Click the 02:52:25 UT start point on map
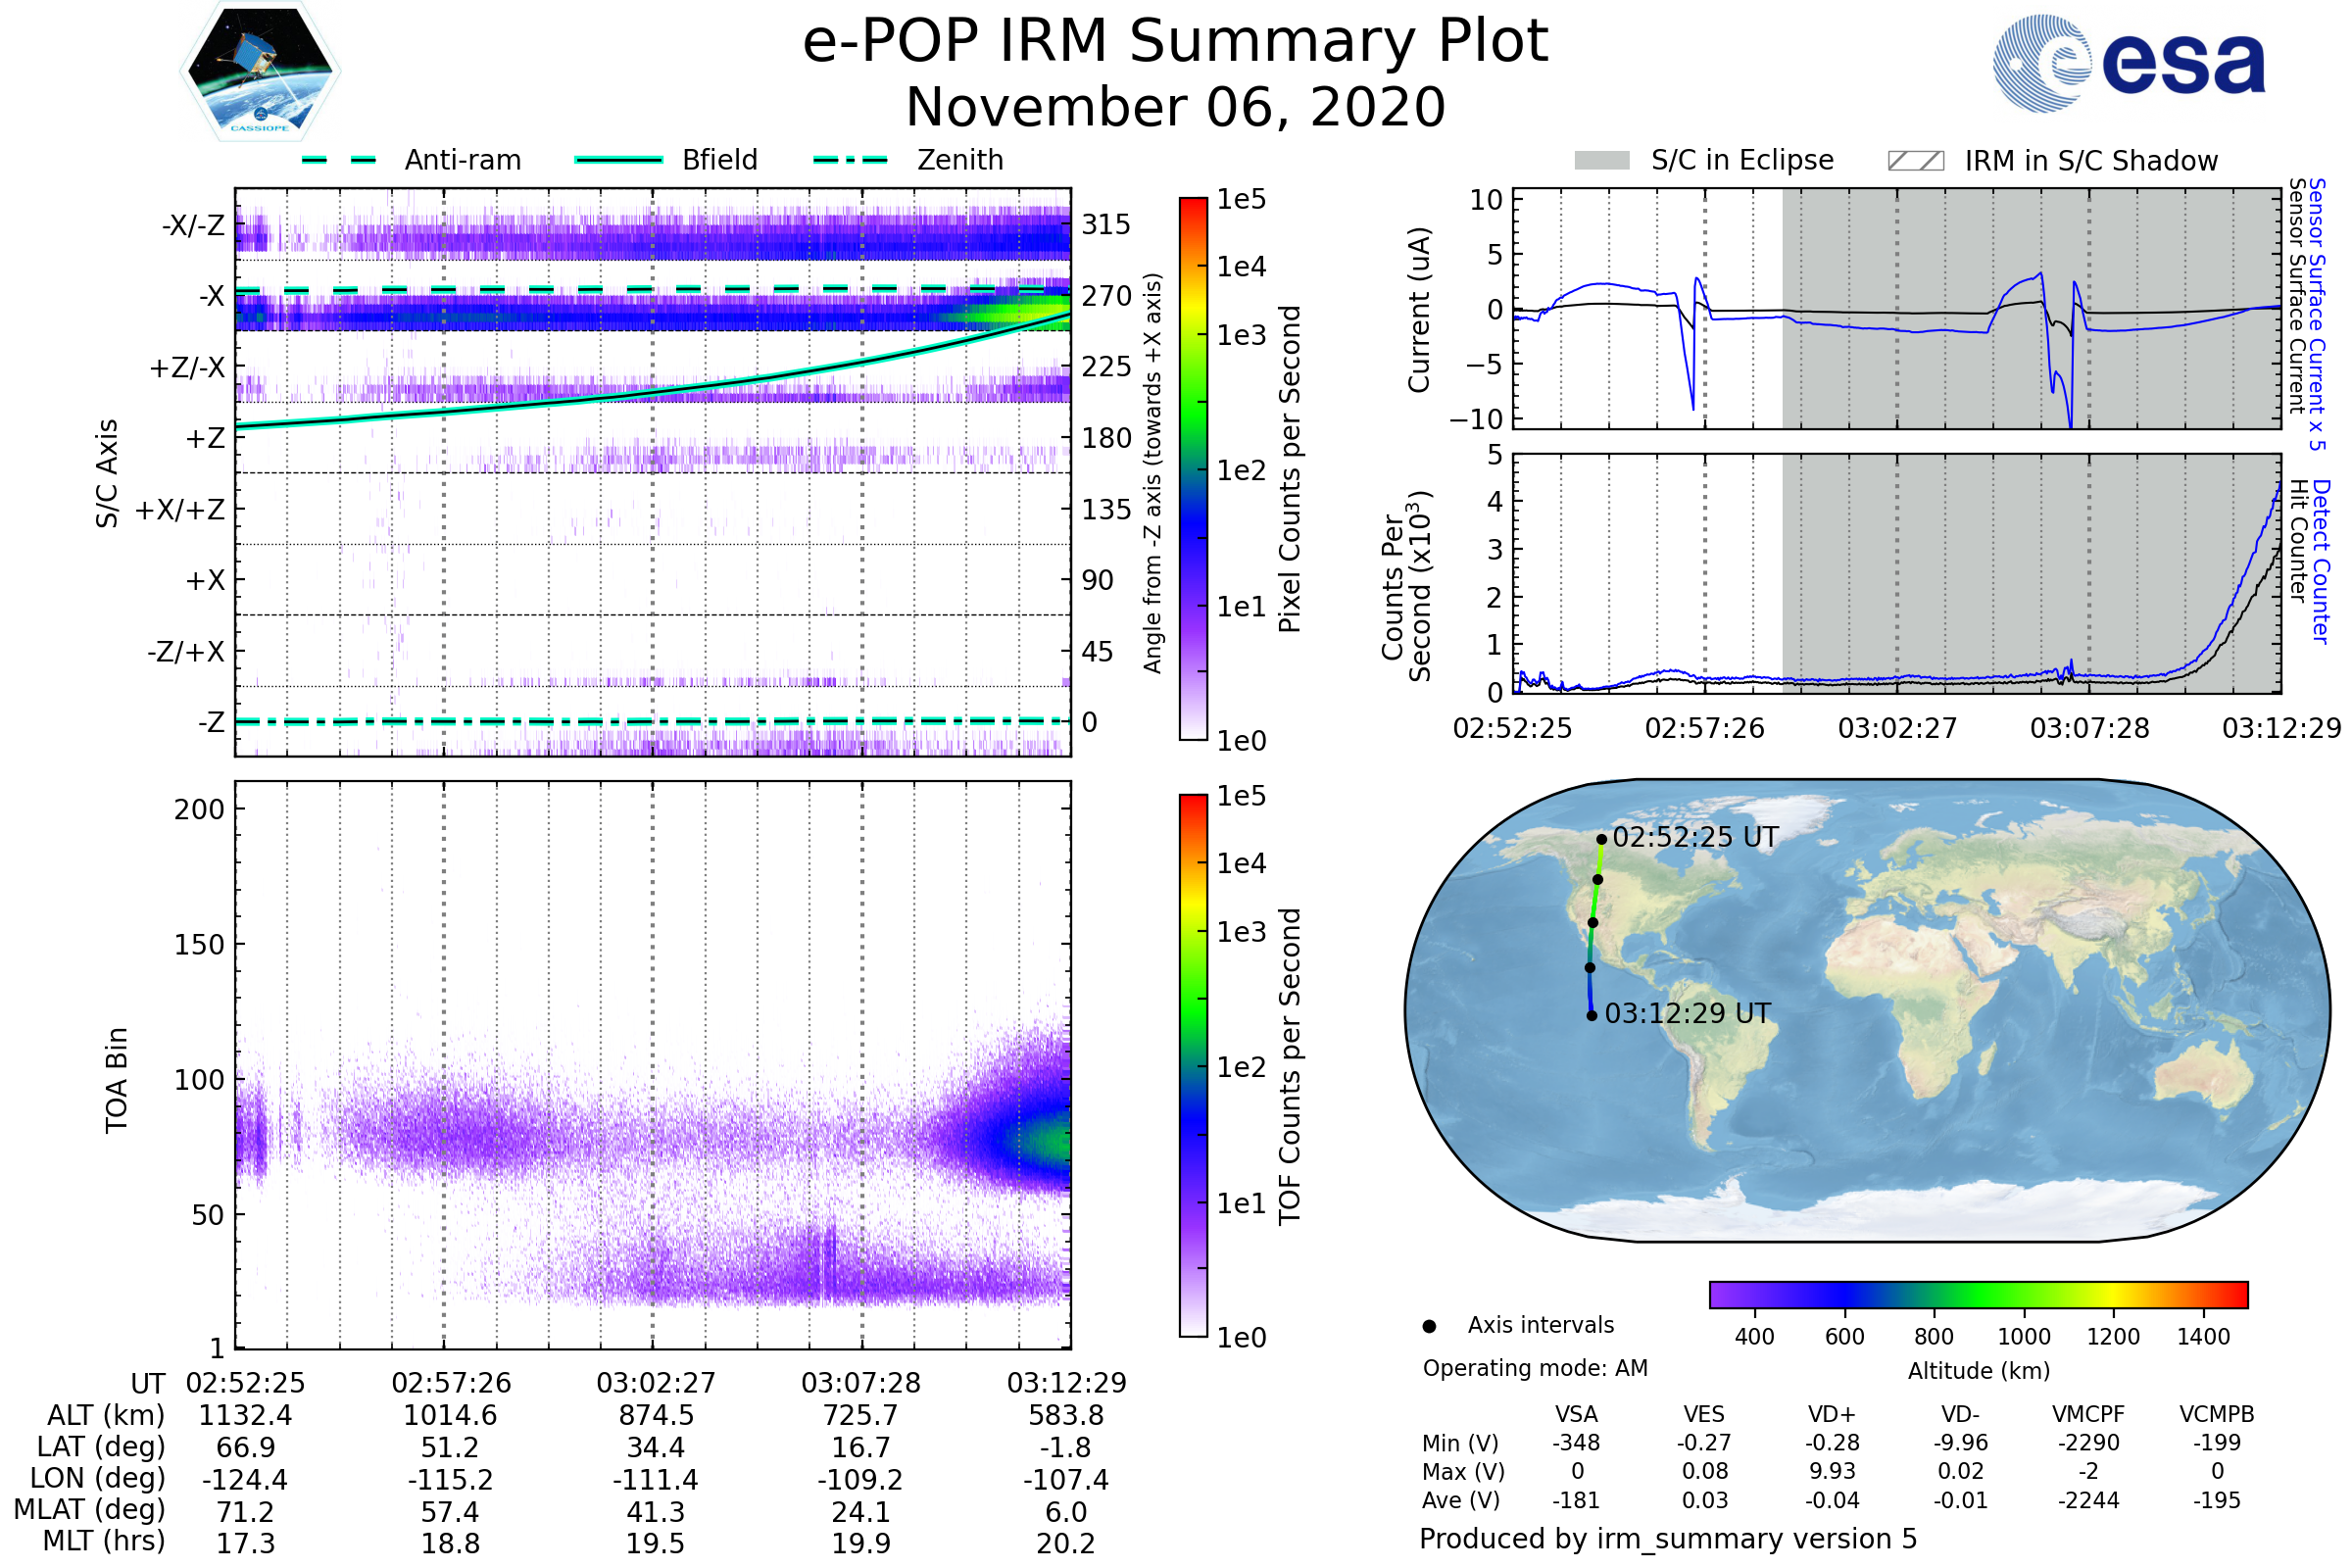The width and height of the screenshot is (2352, 1568). click(x=1602, y=840)
